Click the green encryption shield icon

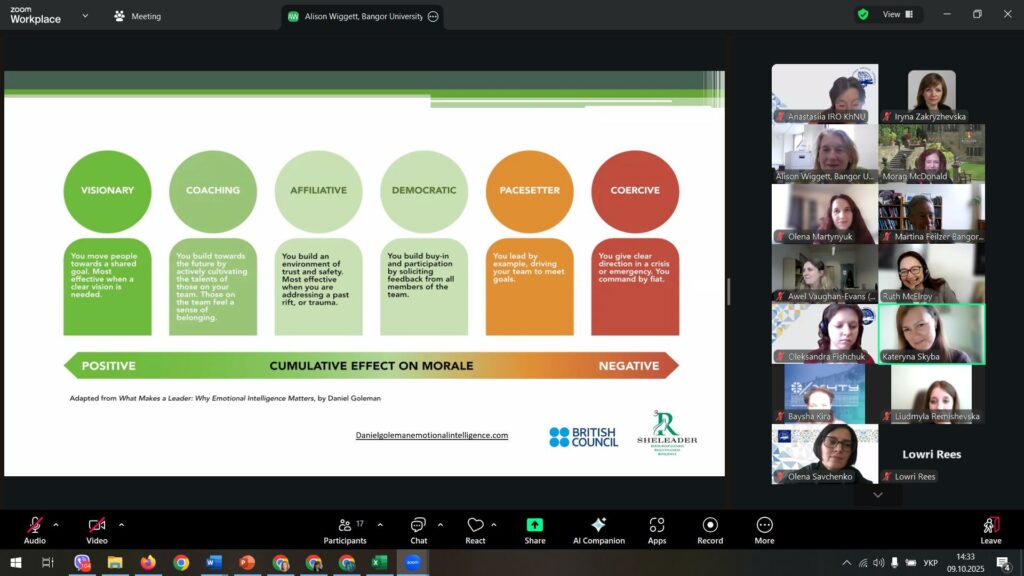pos(862,15)
